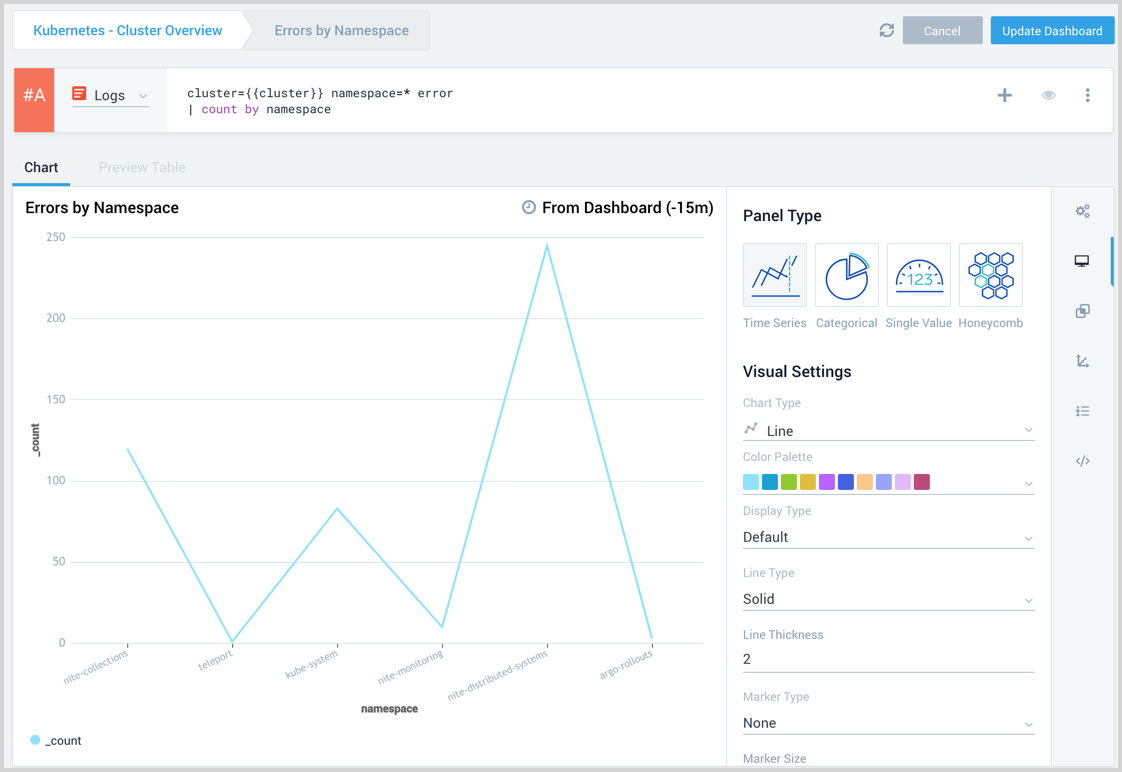Switch to the Honeycomb panel type

(x=990, y=275)
